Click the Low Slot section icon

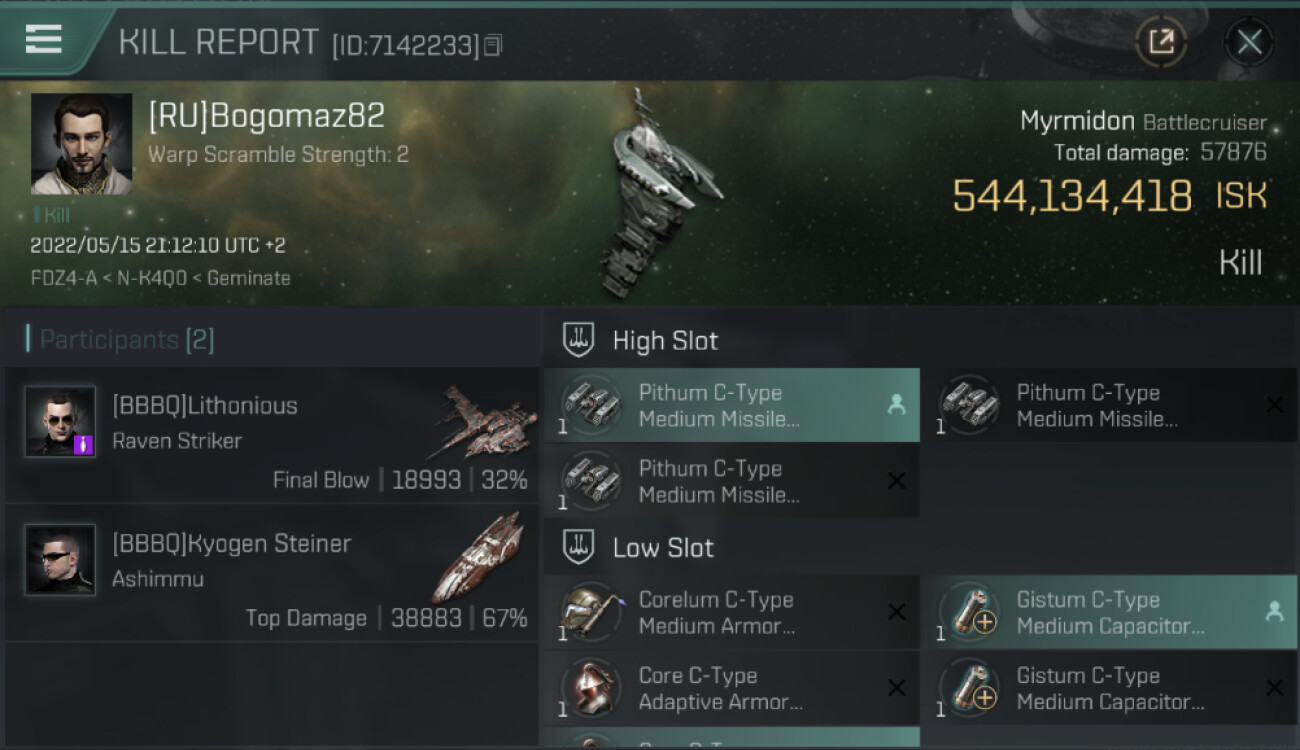pos(578,547)
